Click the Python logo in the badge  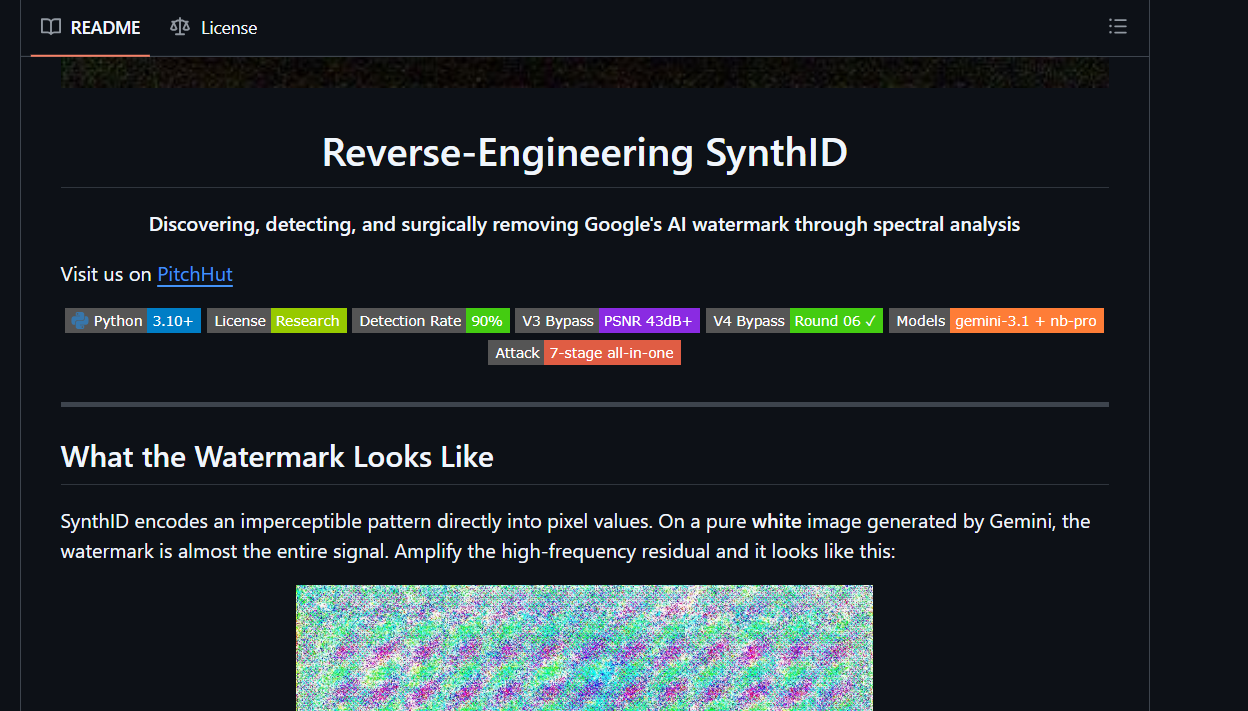(x=79, y=321)
